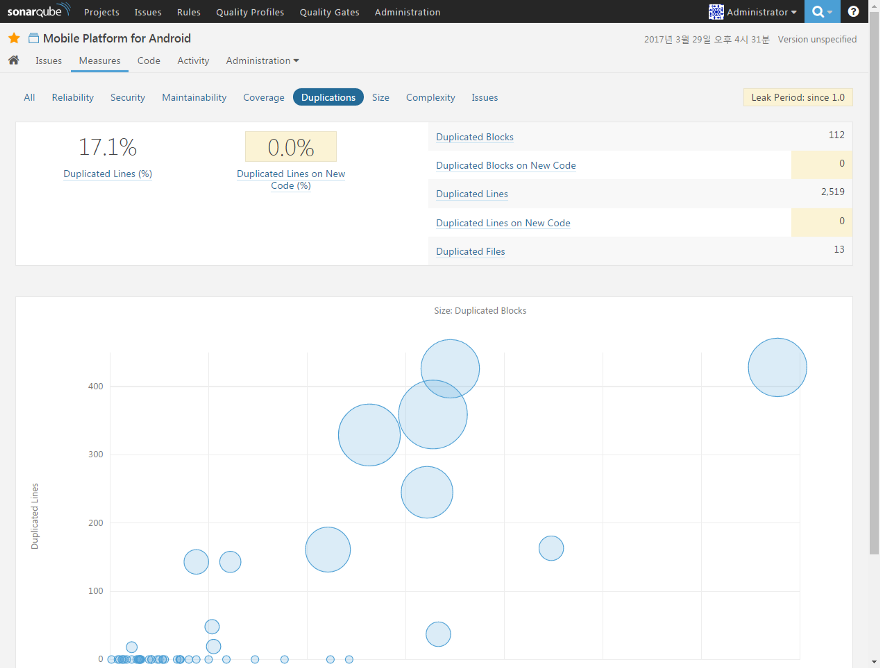Open the Duplicated Blocks measure link

475,136
